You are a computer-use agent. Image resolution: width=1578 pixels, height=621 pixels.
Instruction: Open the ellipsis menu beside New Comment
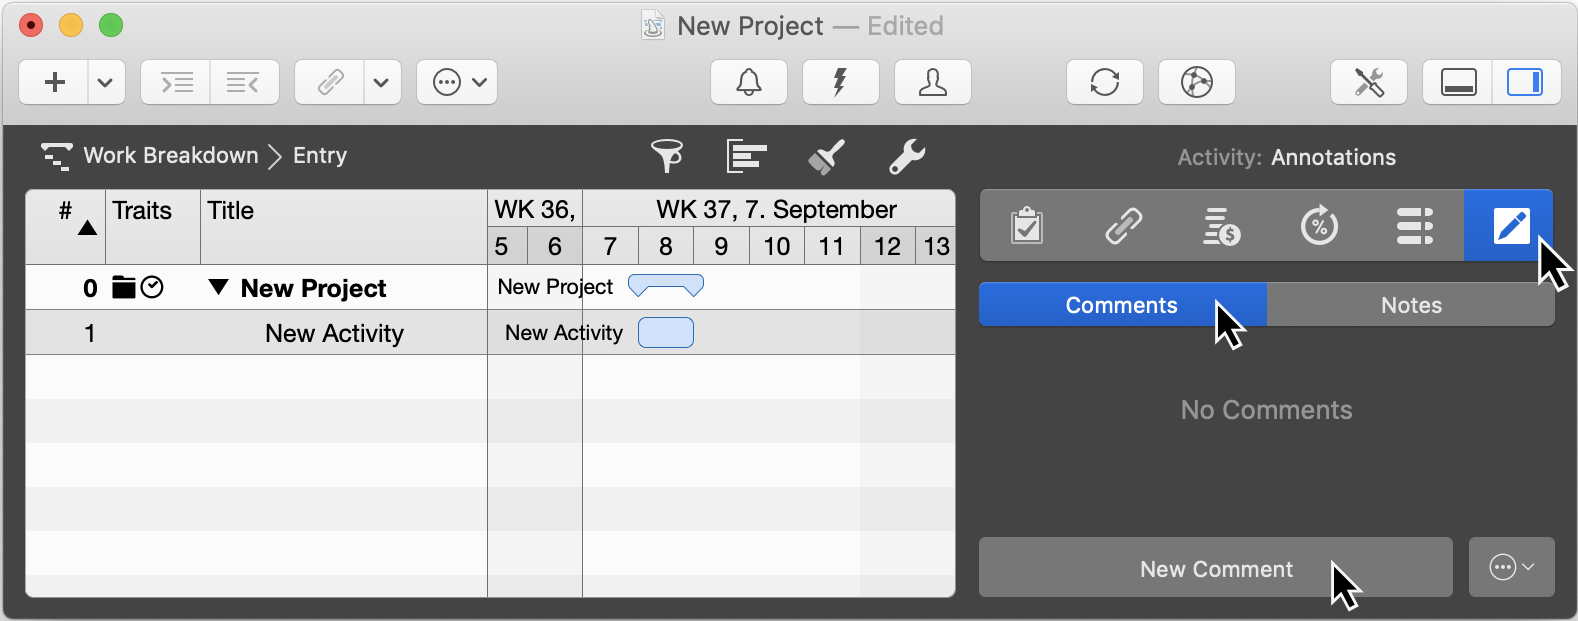(1511, 568)
